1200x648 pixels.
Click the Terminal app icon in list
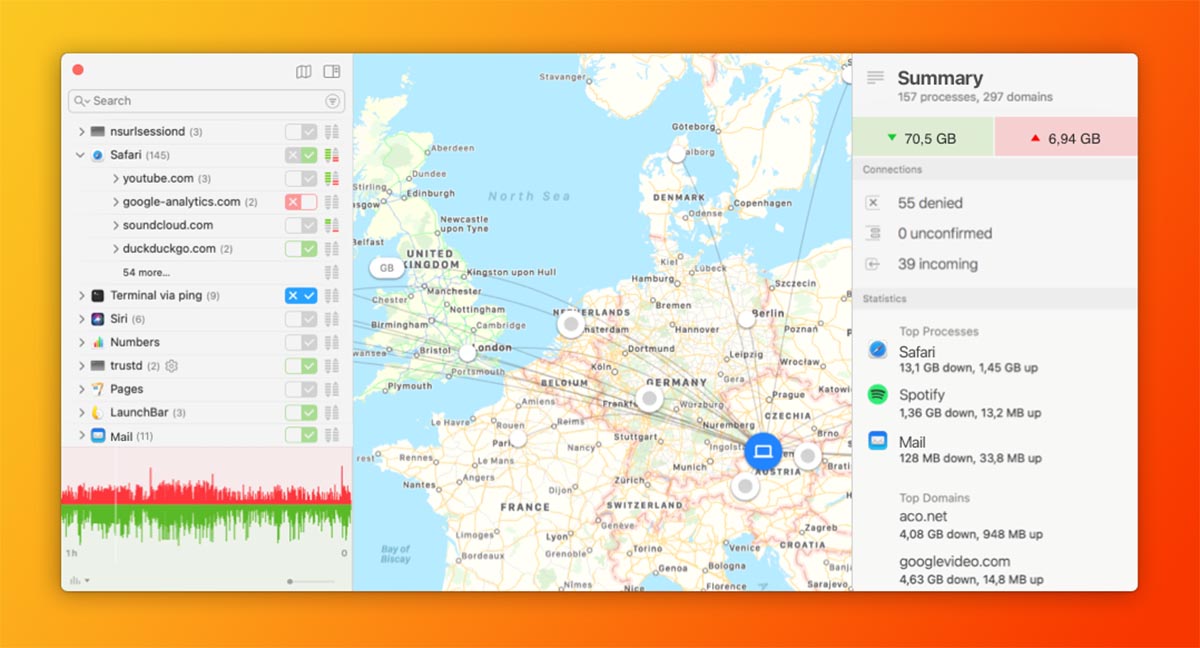click(x=97, y=296)
